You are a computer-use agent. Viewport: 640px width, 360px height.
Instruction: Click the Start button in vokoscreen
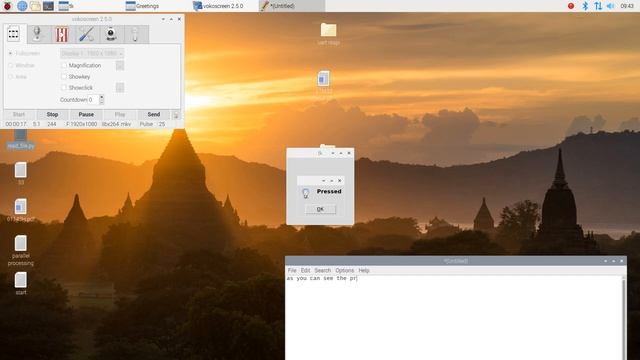click(19, 115)
